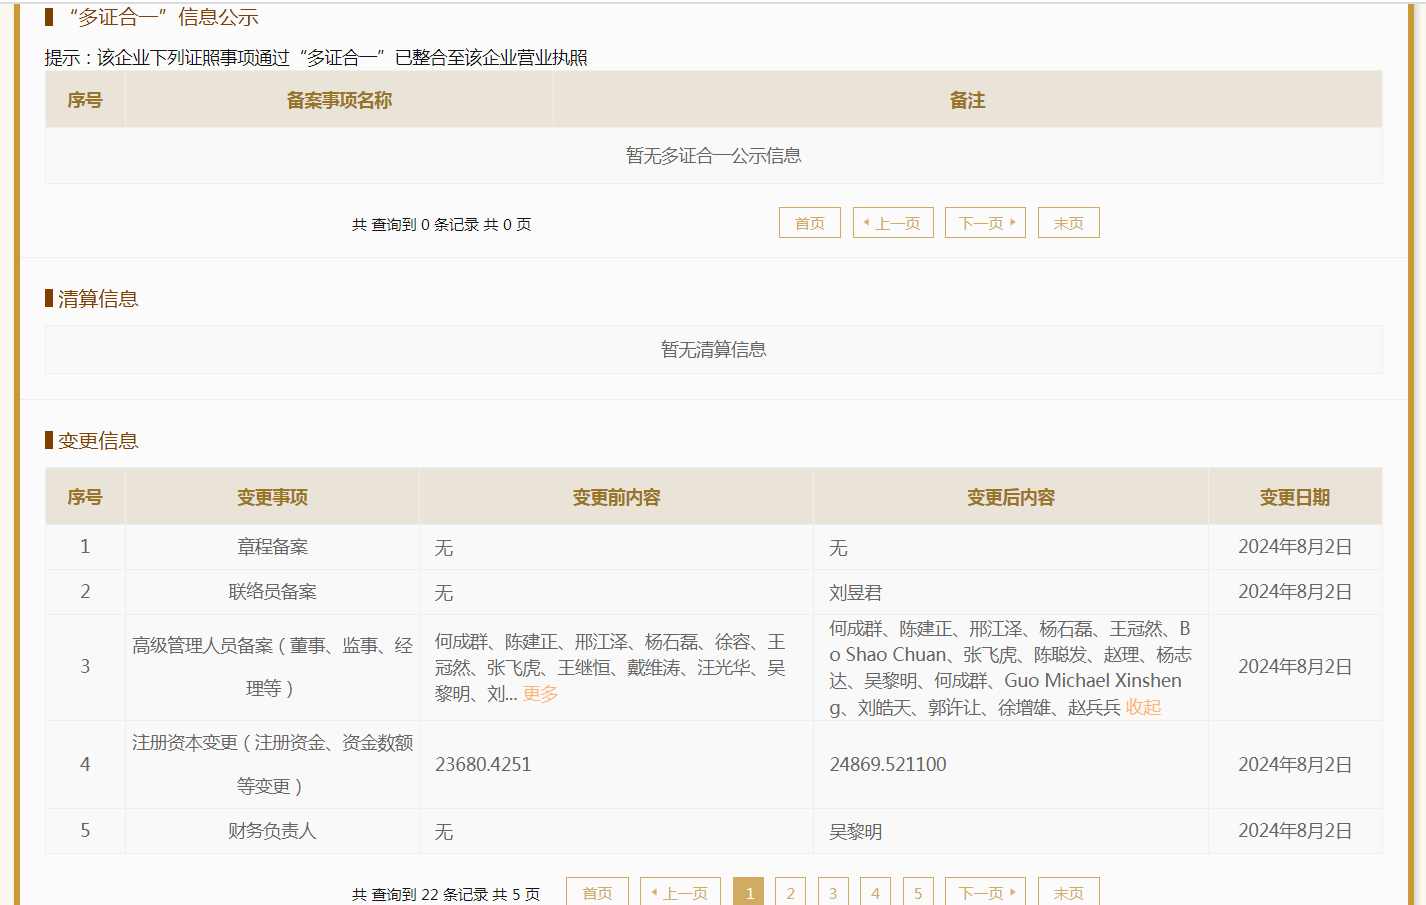Image resolution: width=1426 pixels, height=905 pixels.
Task: Click 下一页 in the 变更信息 pagination
Action: click(x=986, y=892)
